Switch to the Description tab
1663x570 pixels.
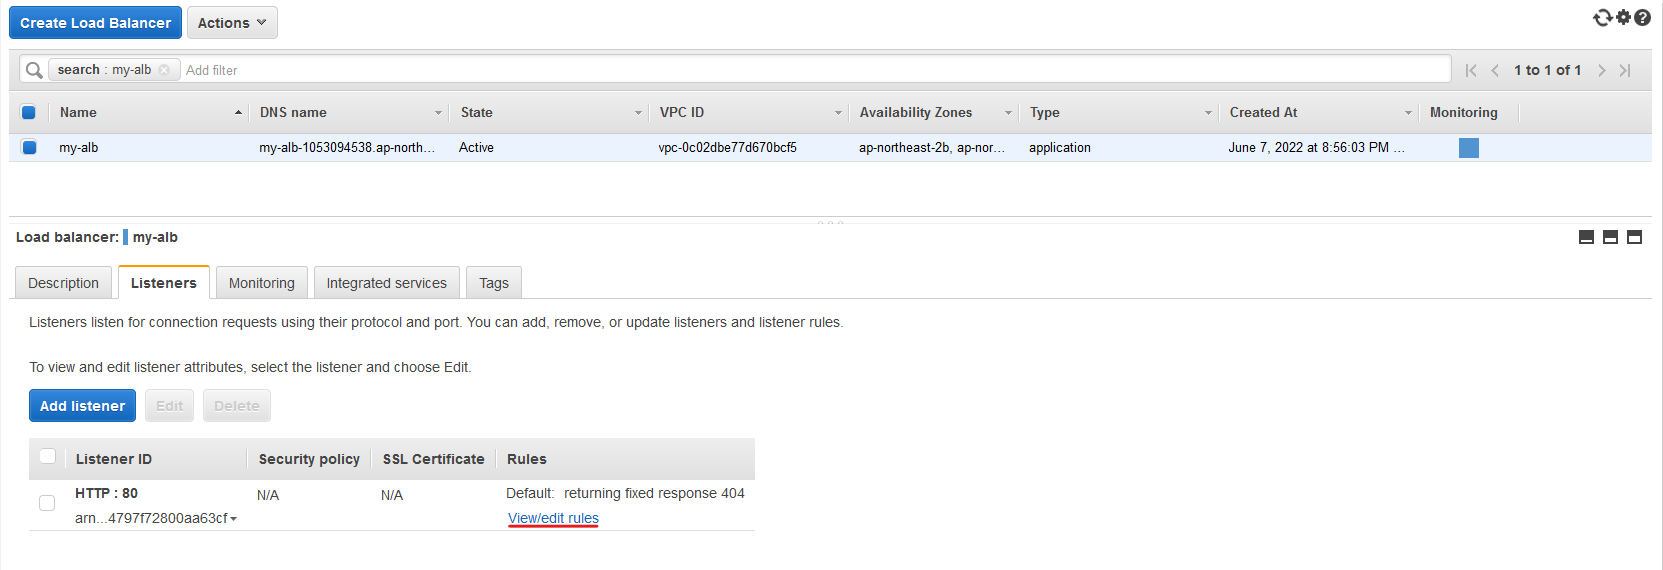pyautogui.click(x=63, y=283)
